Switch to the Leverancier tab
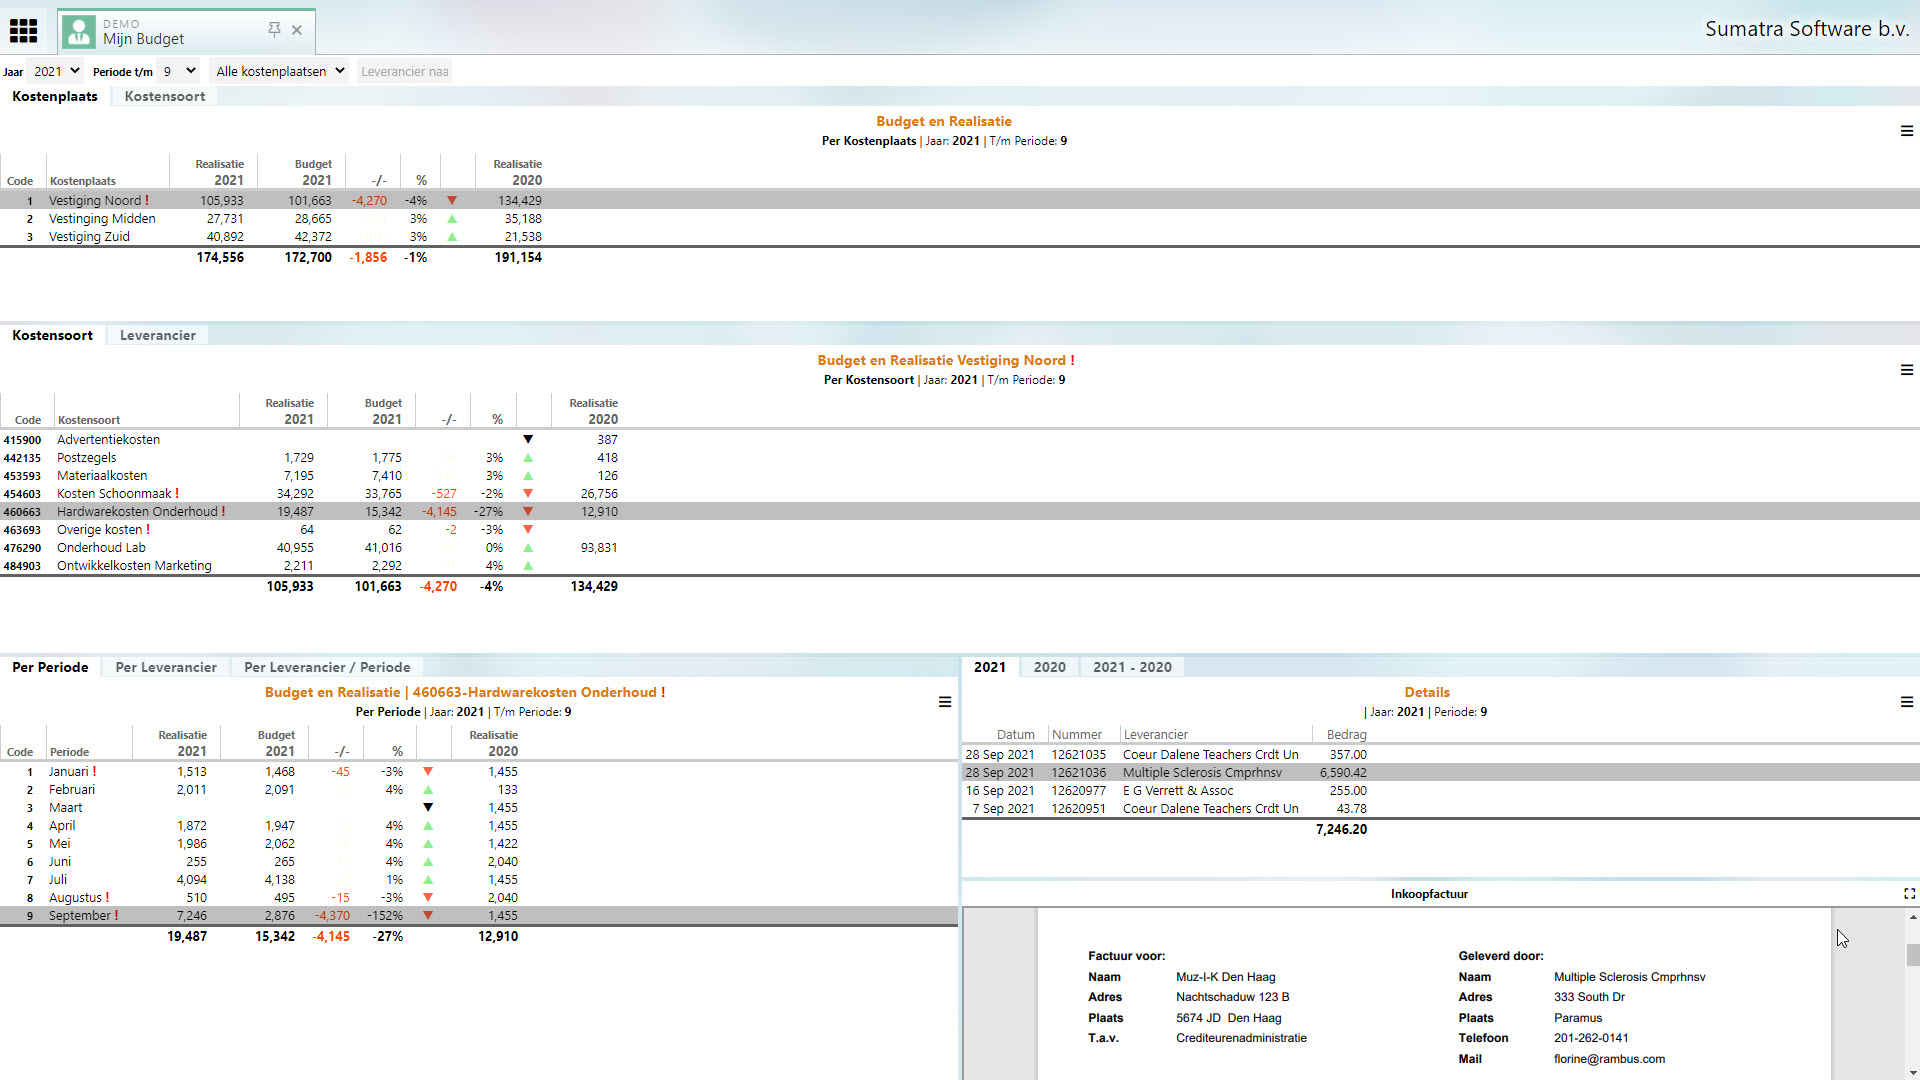Image resolution: width=1920 pixels, height=1080 pixels. (x=158, y=335)
